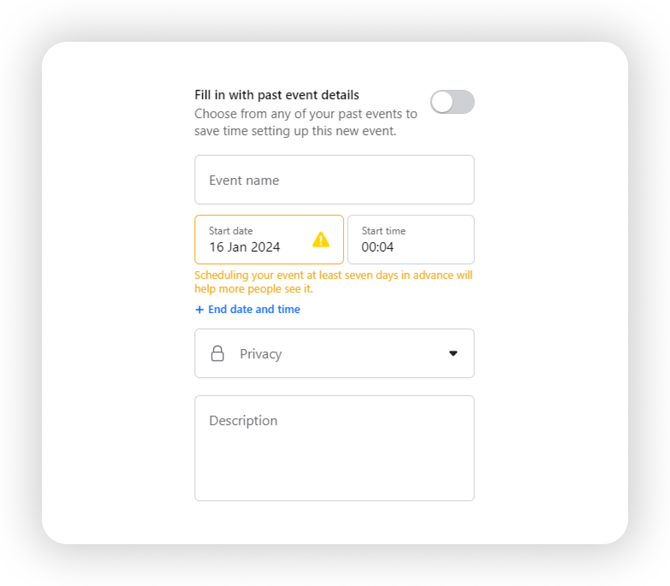Open the Start time field

[x=410, y=240]
